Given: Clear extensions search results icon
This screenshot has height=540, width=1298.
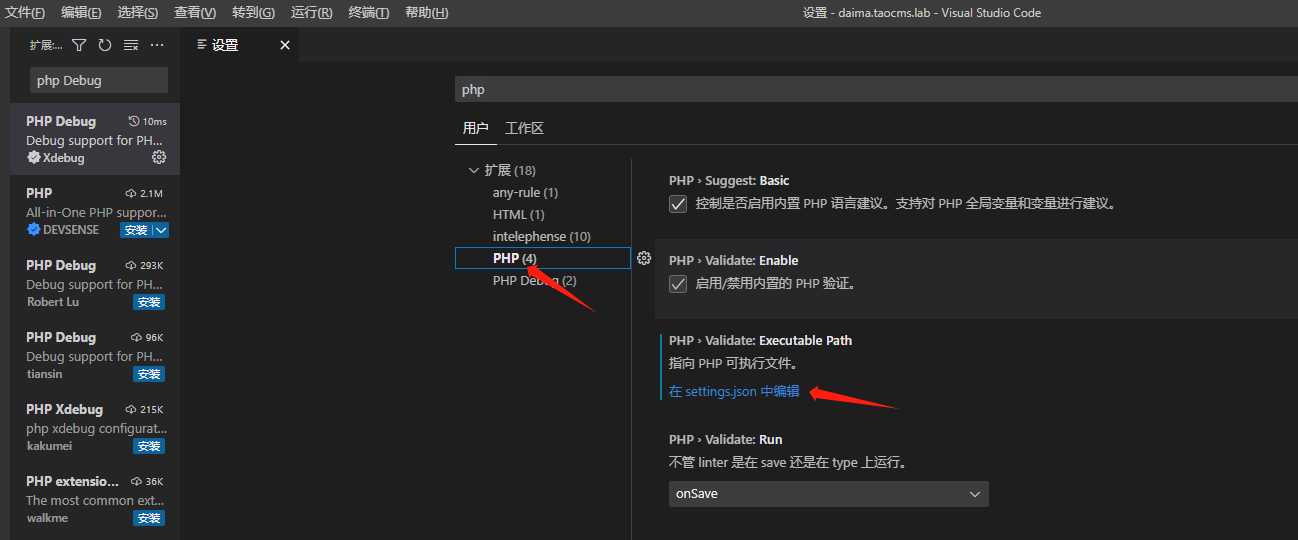Looking at the screenshot, I should [131, 45].
